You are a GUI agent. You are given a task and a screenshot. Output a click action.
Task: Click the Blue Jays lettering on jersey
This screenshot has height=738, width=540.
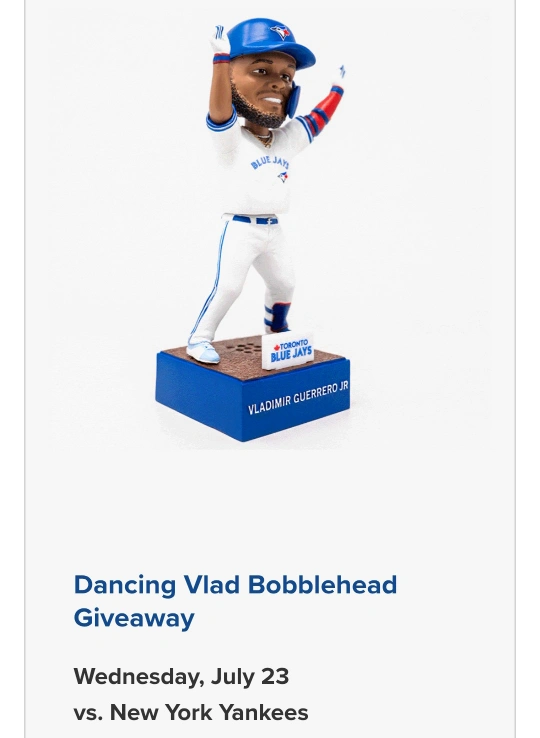[x=270, y=162]
